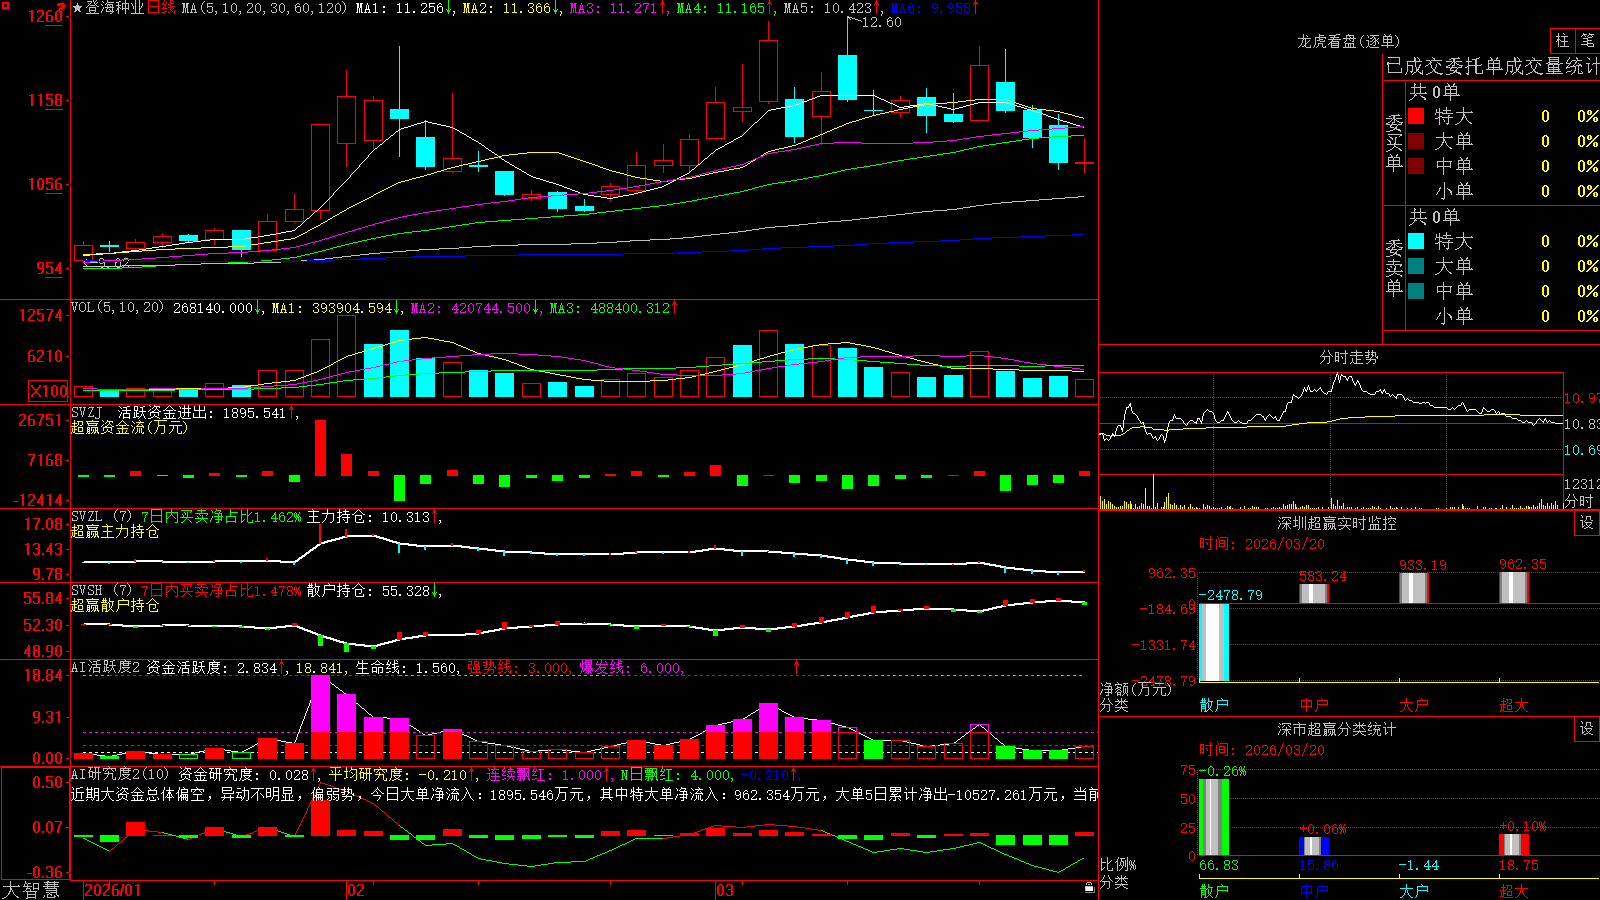Open the SVSH (7) indicator label

(101, 590)
